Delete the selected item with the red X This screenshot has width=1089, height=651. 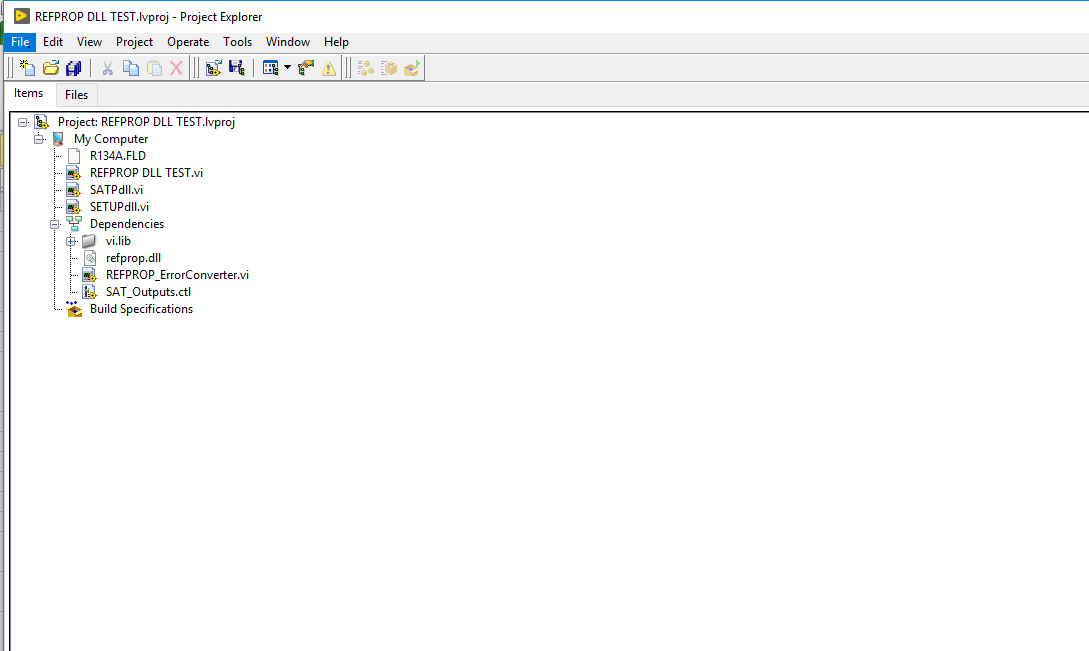click(177, 67)
